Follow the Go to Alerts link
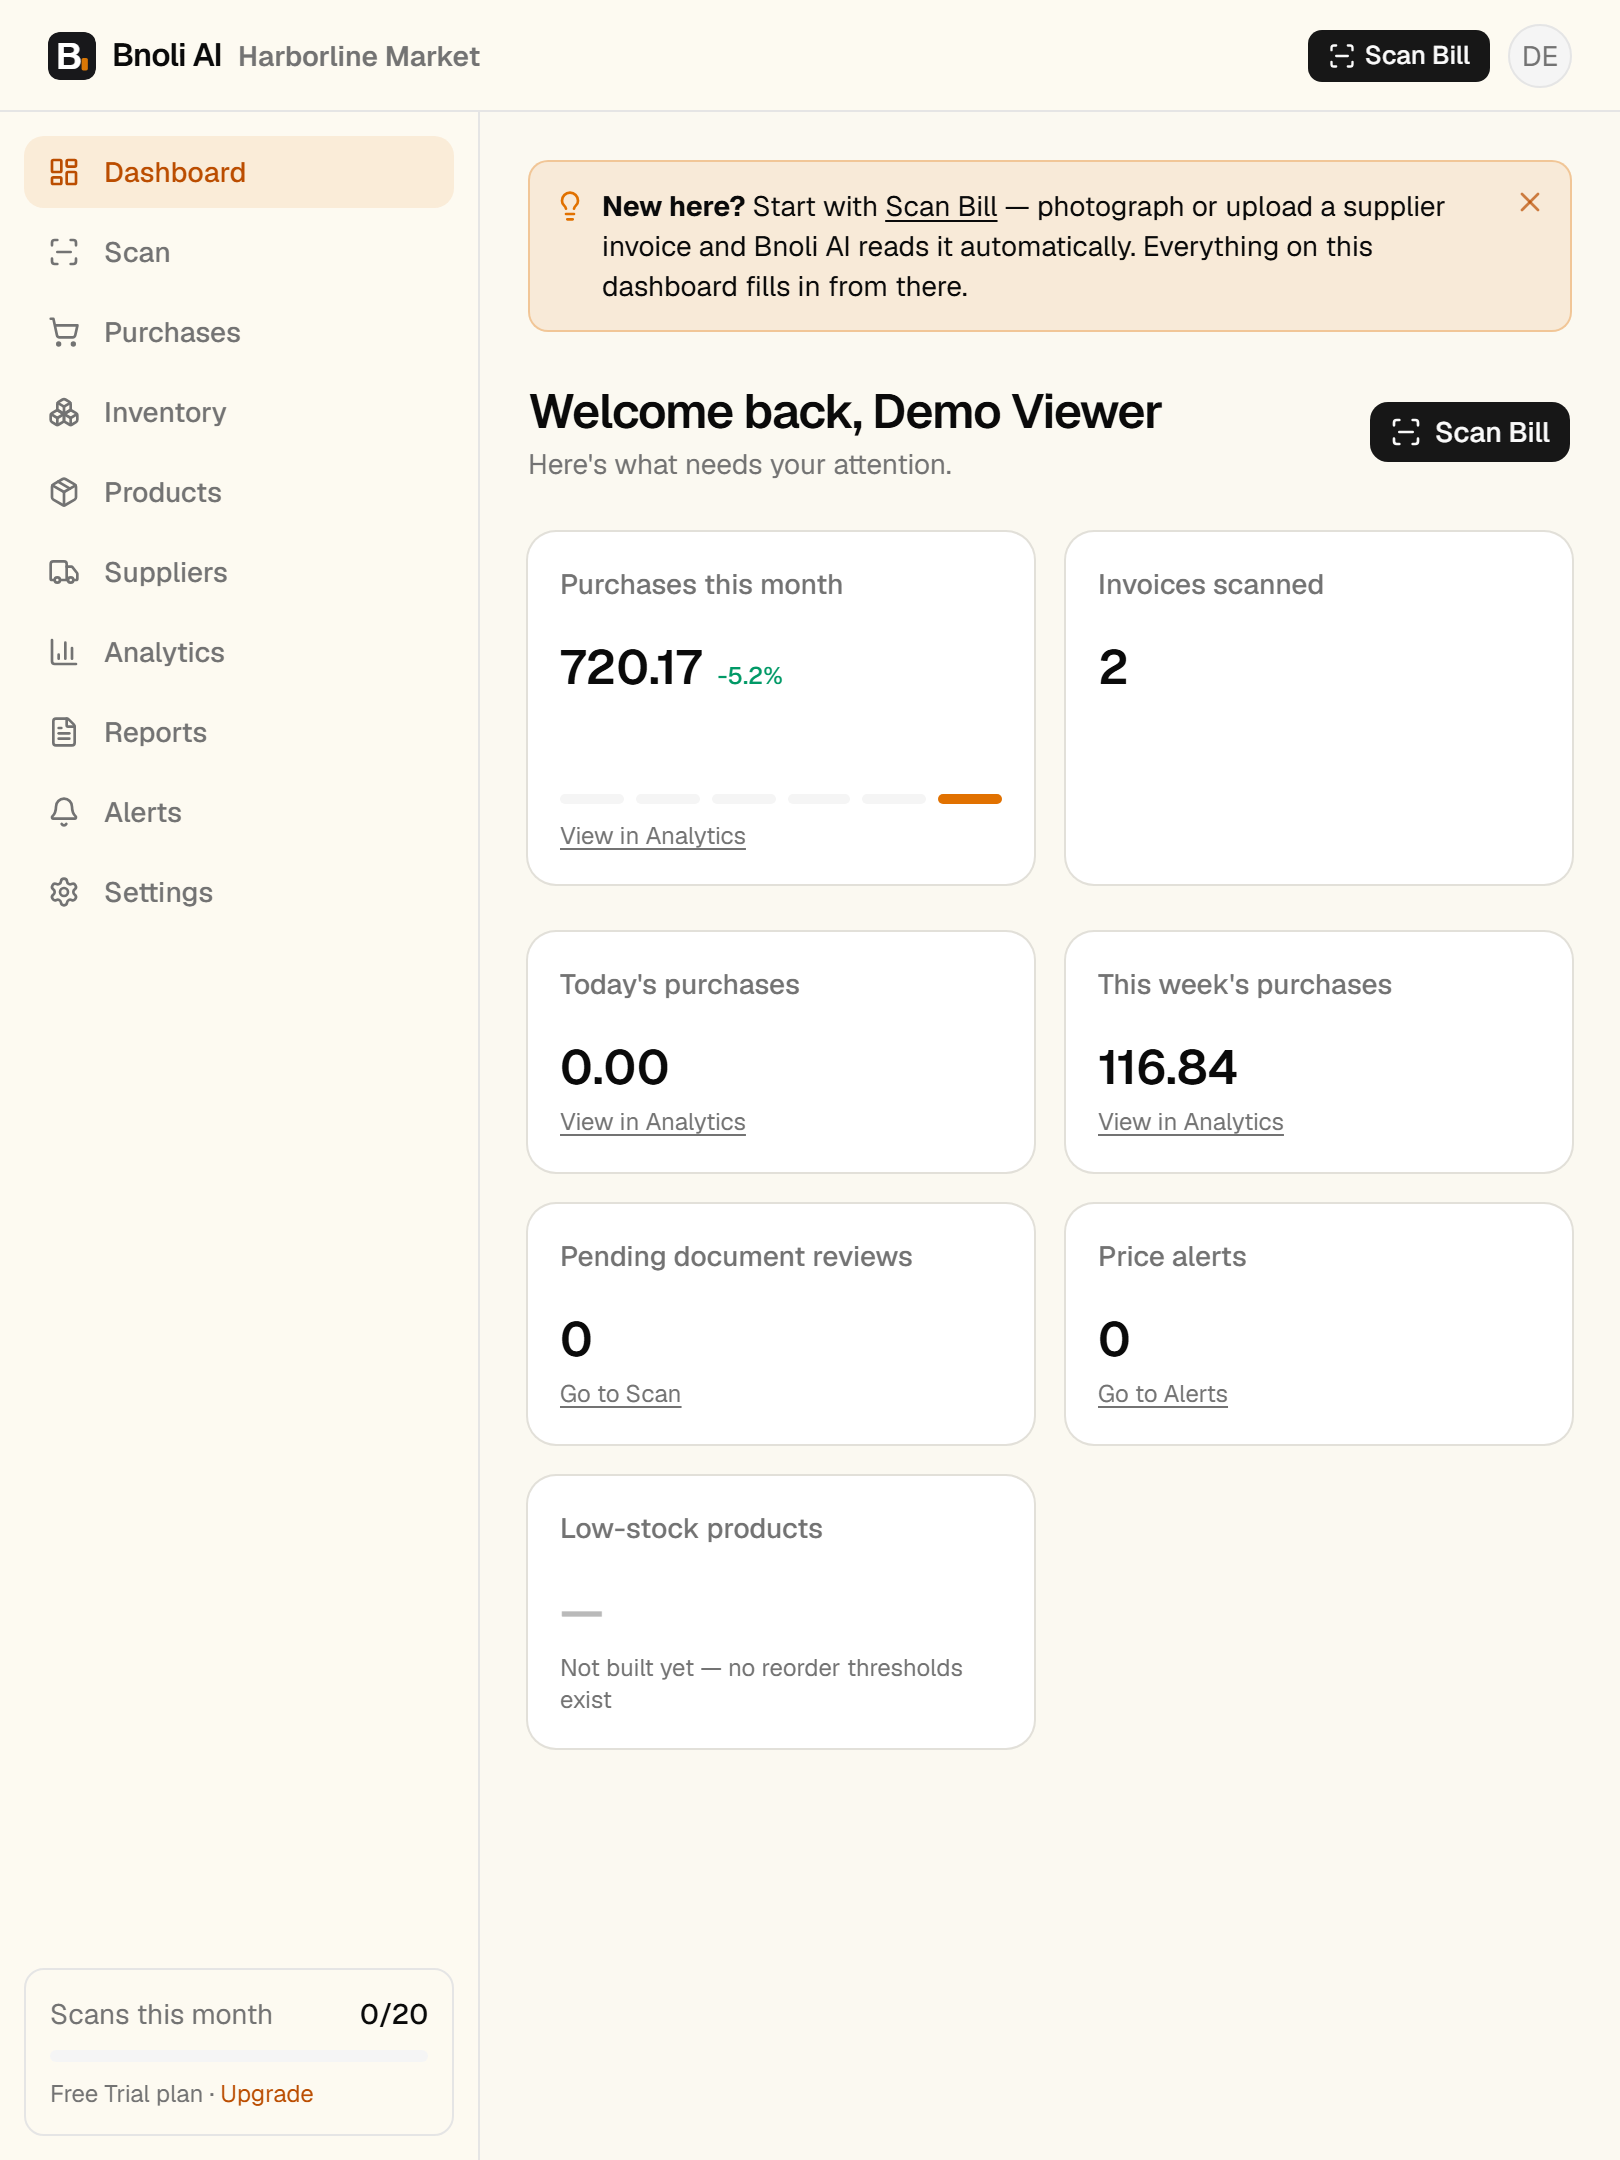 1163,1394
